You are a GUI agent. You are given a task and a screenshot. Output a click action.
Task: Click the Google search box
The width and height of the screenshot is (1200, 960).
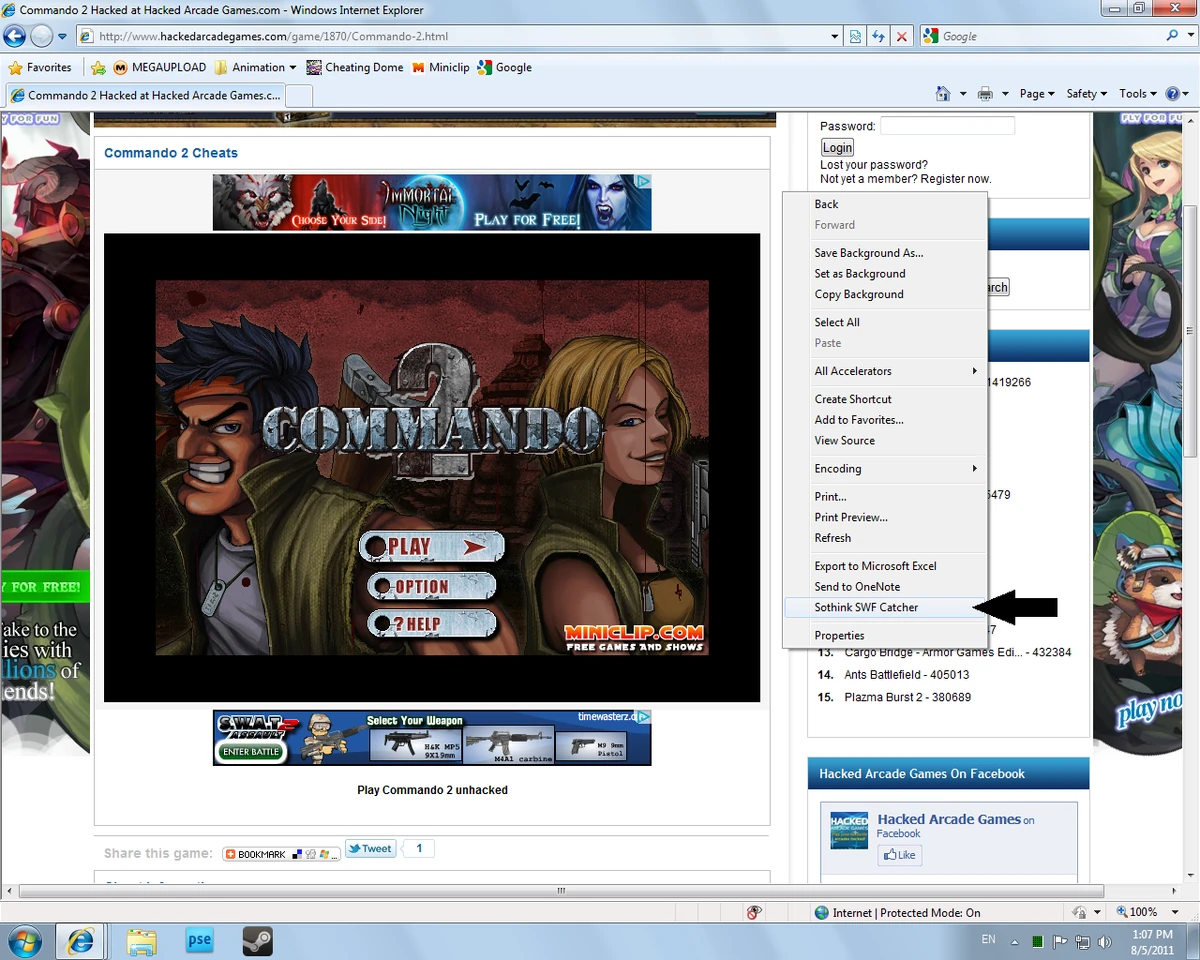click(1041, 36)
